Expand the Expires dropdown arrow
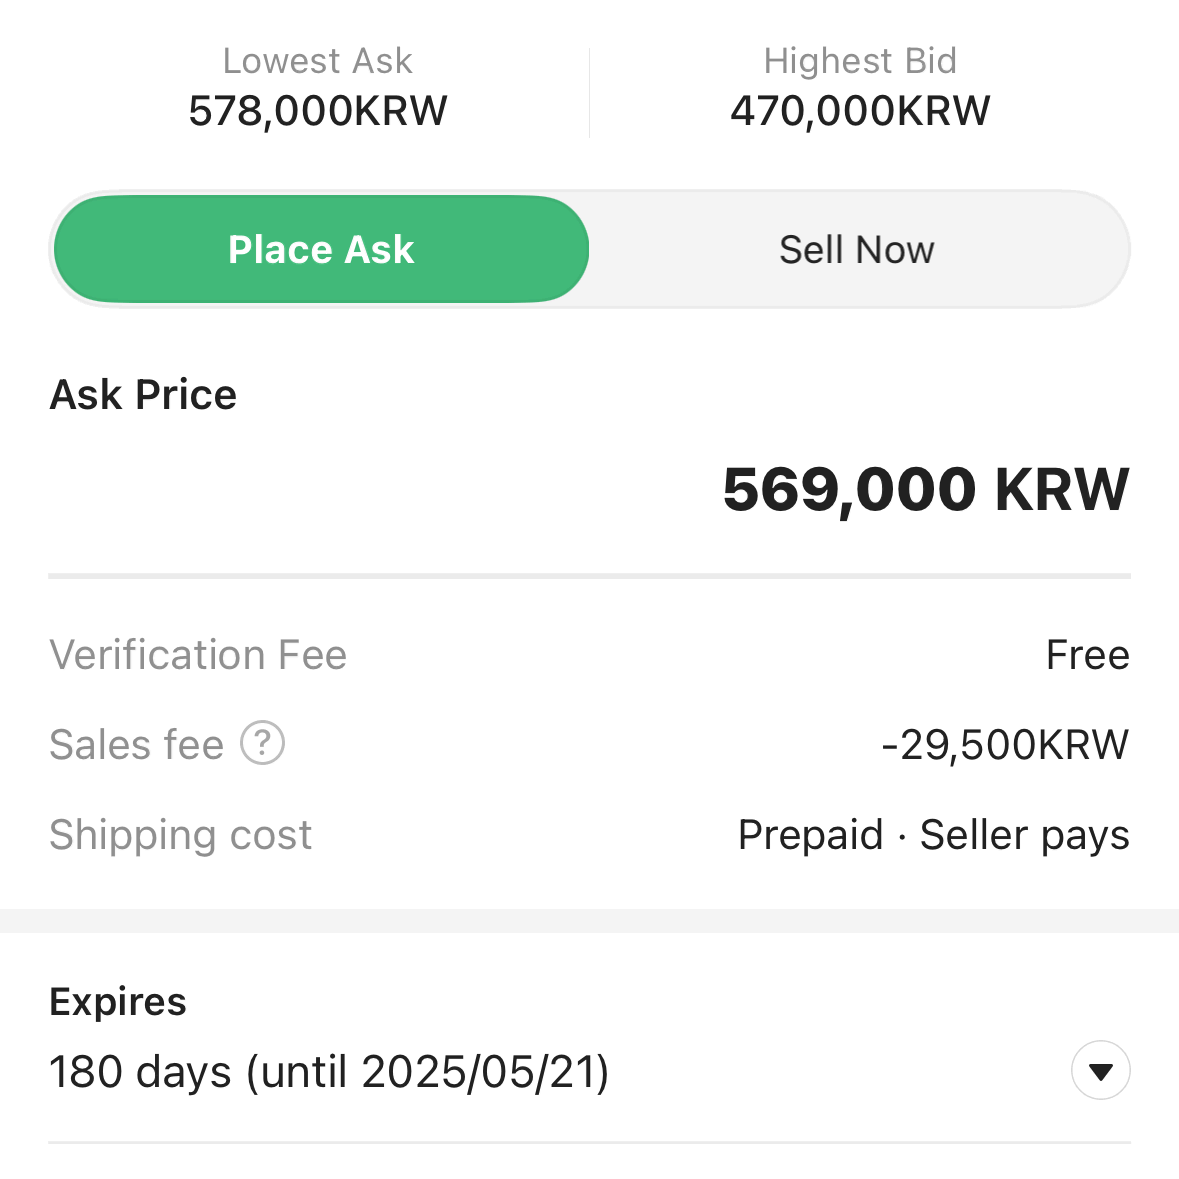Screen dimensions: 1179x1179 [1101, 1070]
